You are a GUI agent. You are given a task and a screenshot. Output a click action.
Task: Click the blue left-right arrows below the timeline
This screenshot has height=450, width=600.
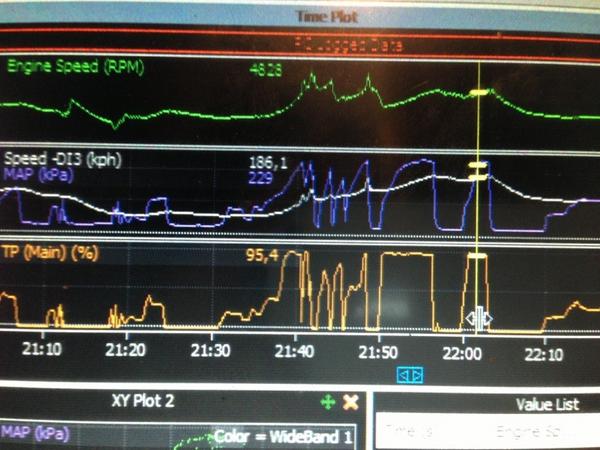pos(410,375)
